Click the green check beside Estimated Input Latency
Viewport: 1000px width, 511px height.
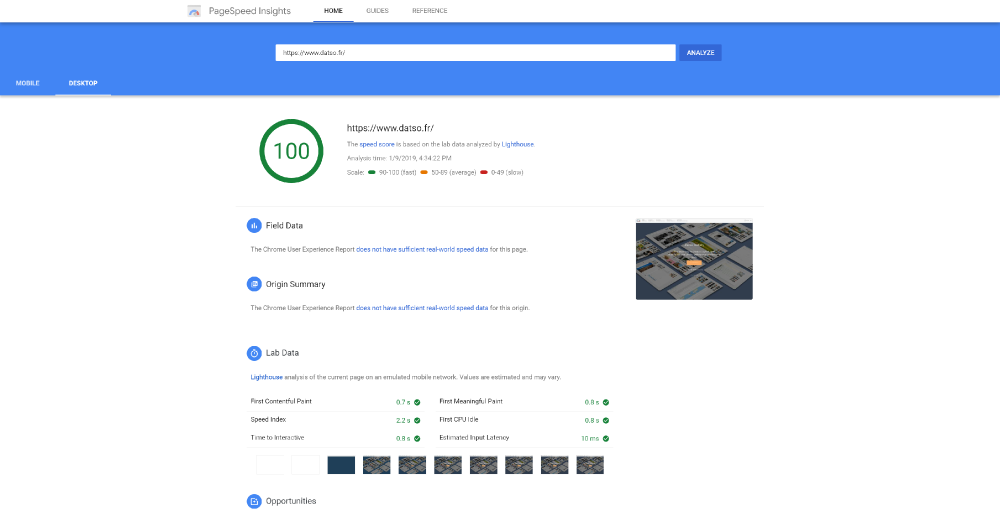[606, 438]
